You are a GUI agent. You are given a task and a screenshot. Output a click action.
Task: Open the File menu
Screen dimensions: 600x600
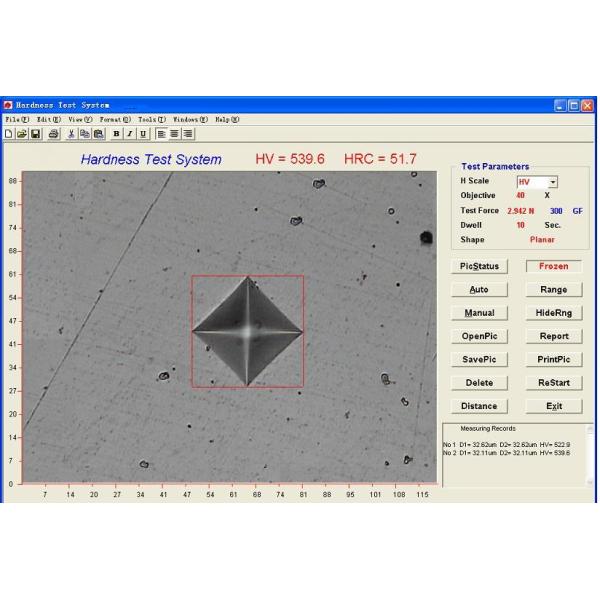[x=17, y=119]
